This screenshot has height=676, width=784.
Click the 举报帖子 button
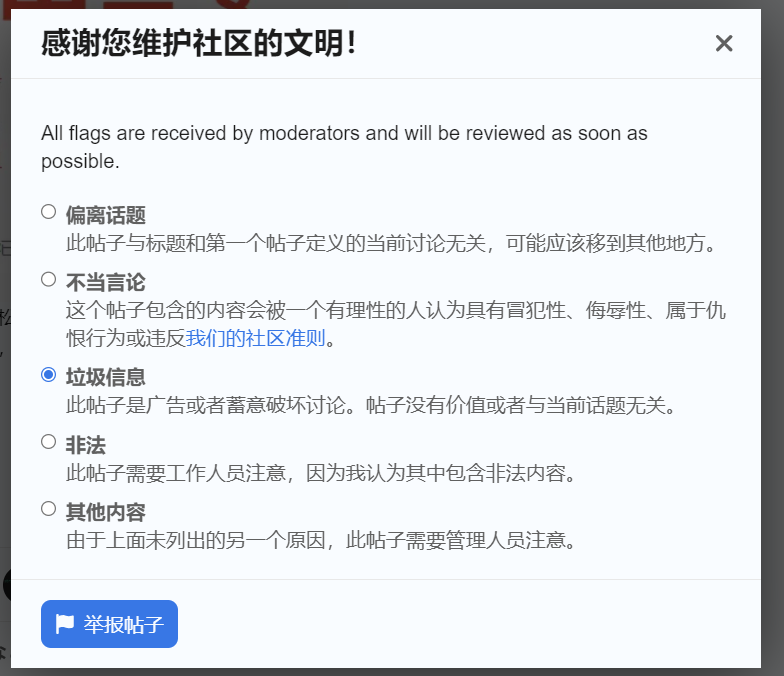tap(110, 624)
